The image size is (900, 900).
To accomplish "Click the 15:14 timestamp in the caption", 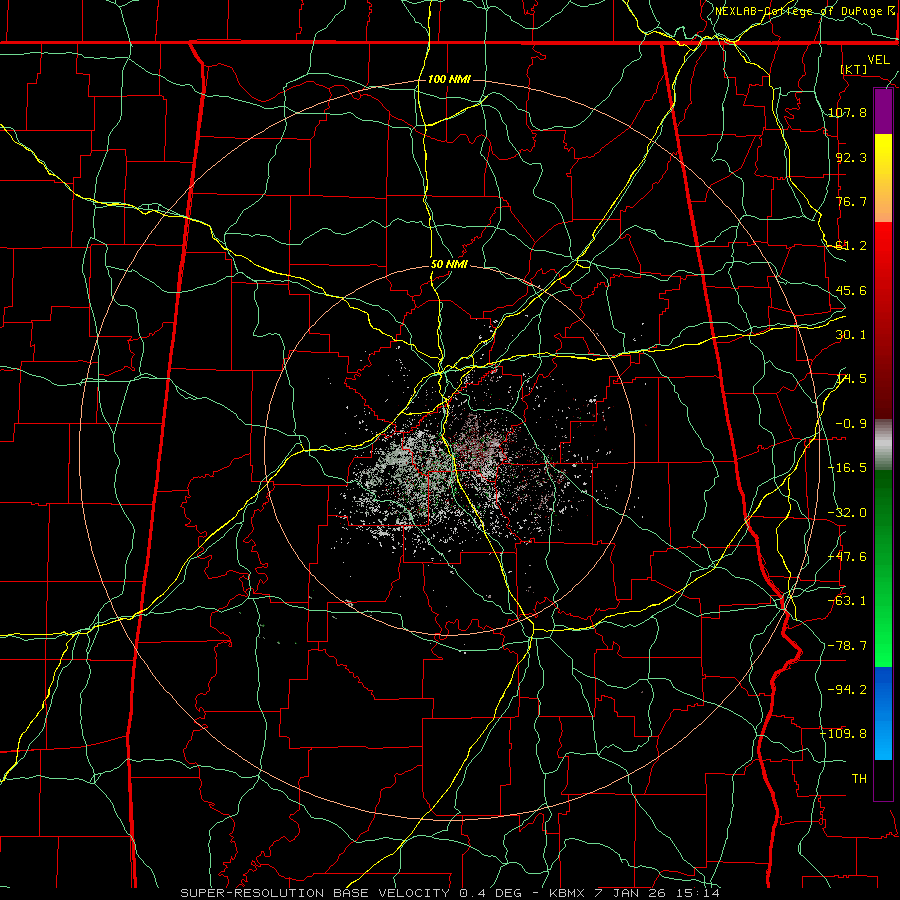I will pyautogui.click(x=696, y=893).
